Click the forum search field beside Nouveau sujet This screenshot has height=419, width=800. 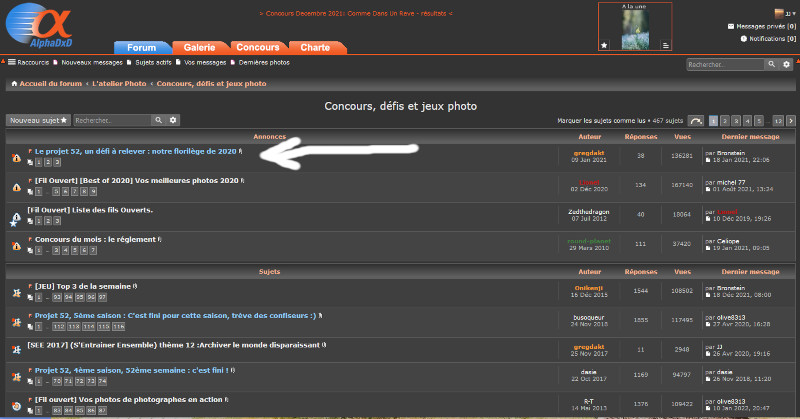point(111,120)
